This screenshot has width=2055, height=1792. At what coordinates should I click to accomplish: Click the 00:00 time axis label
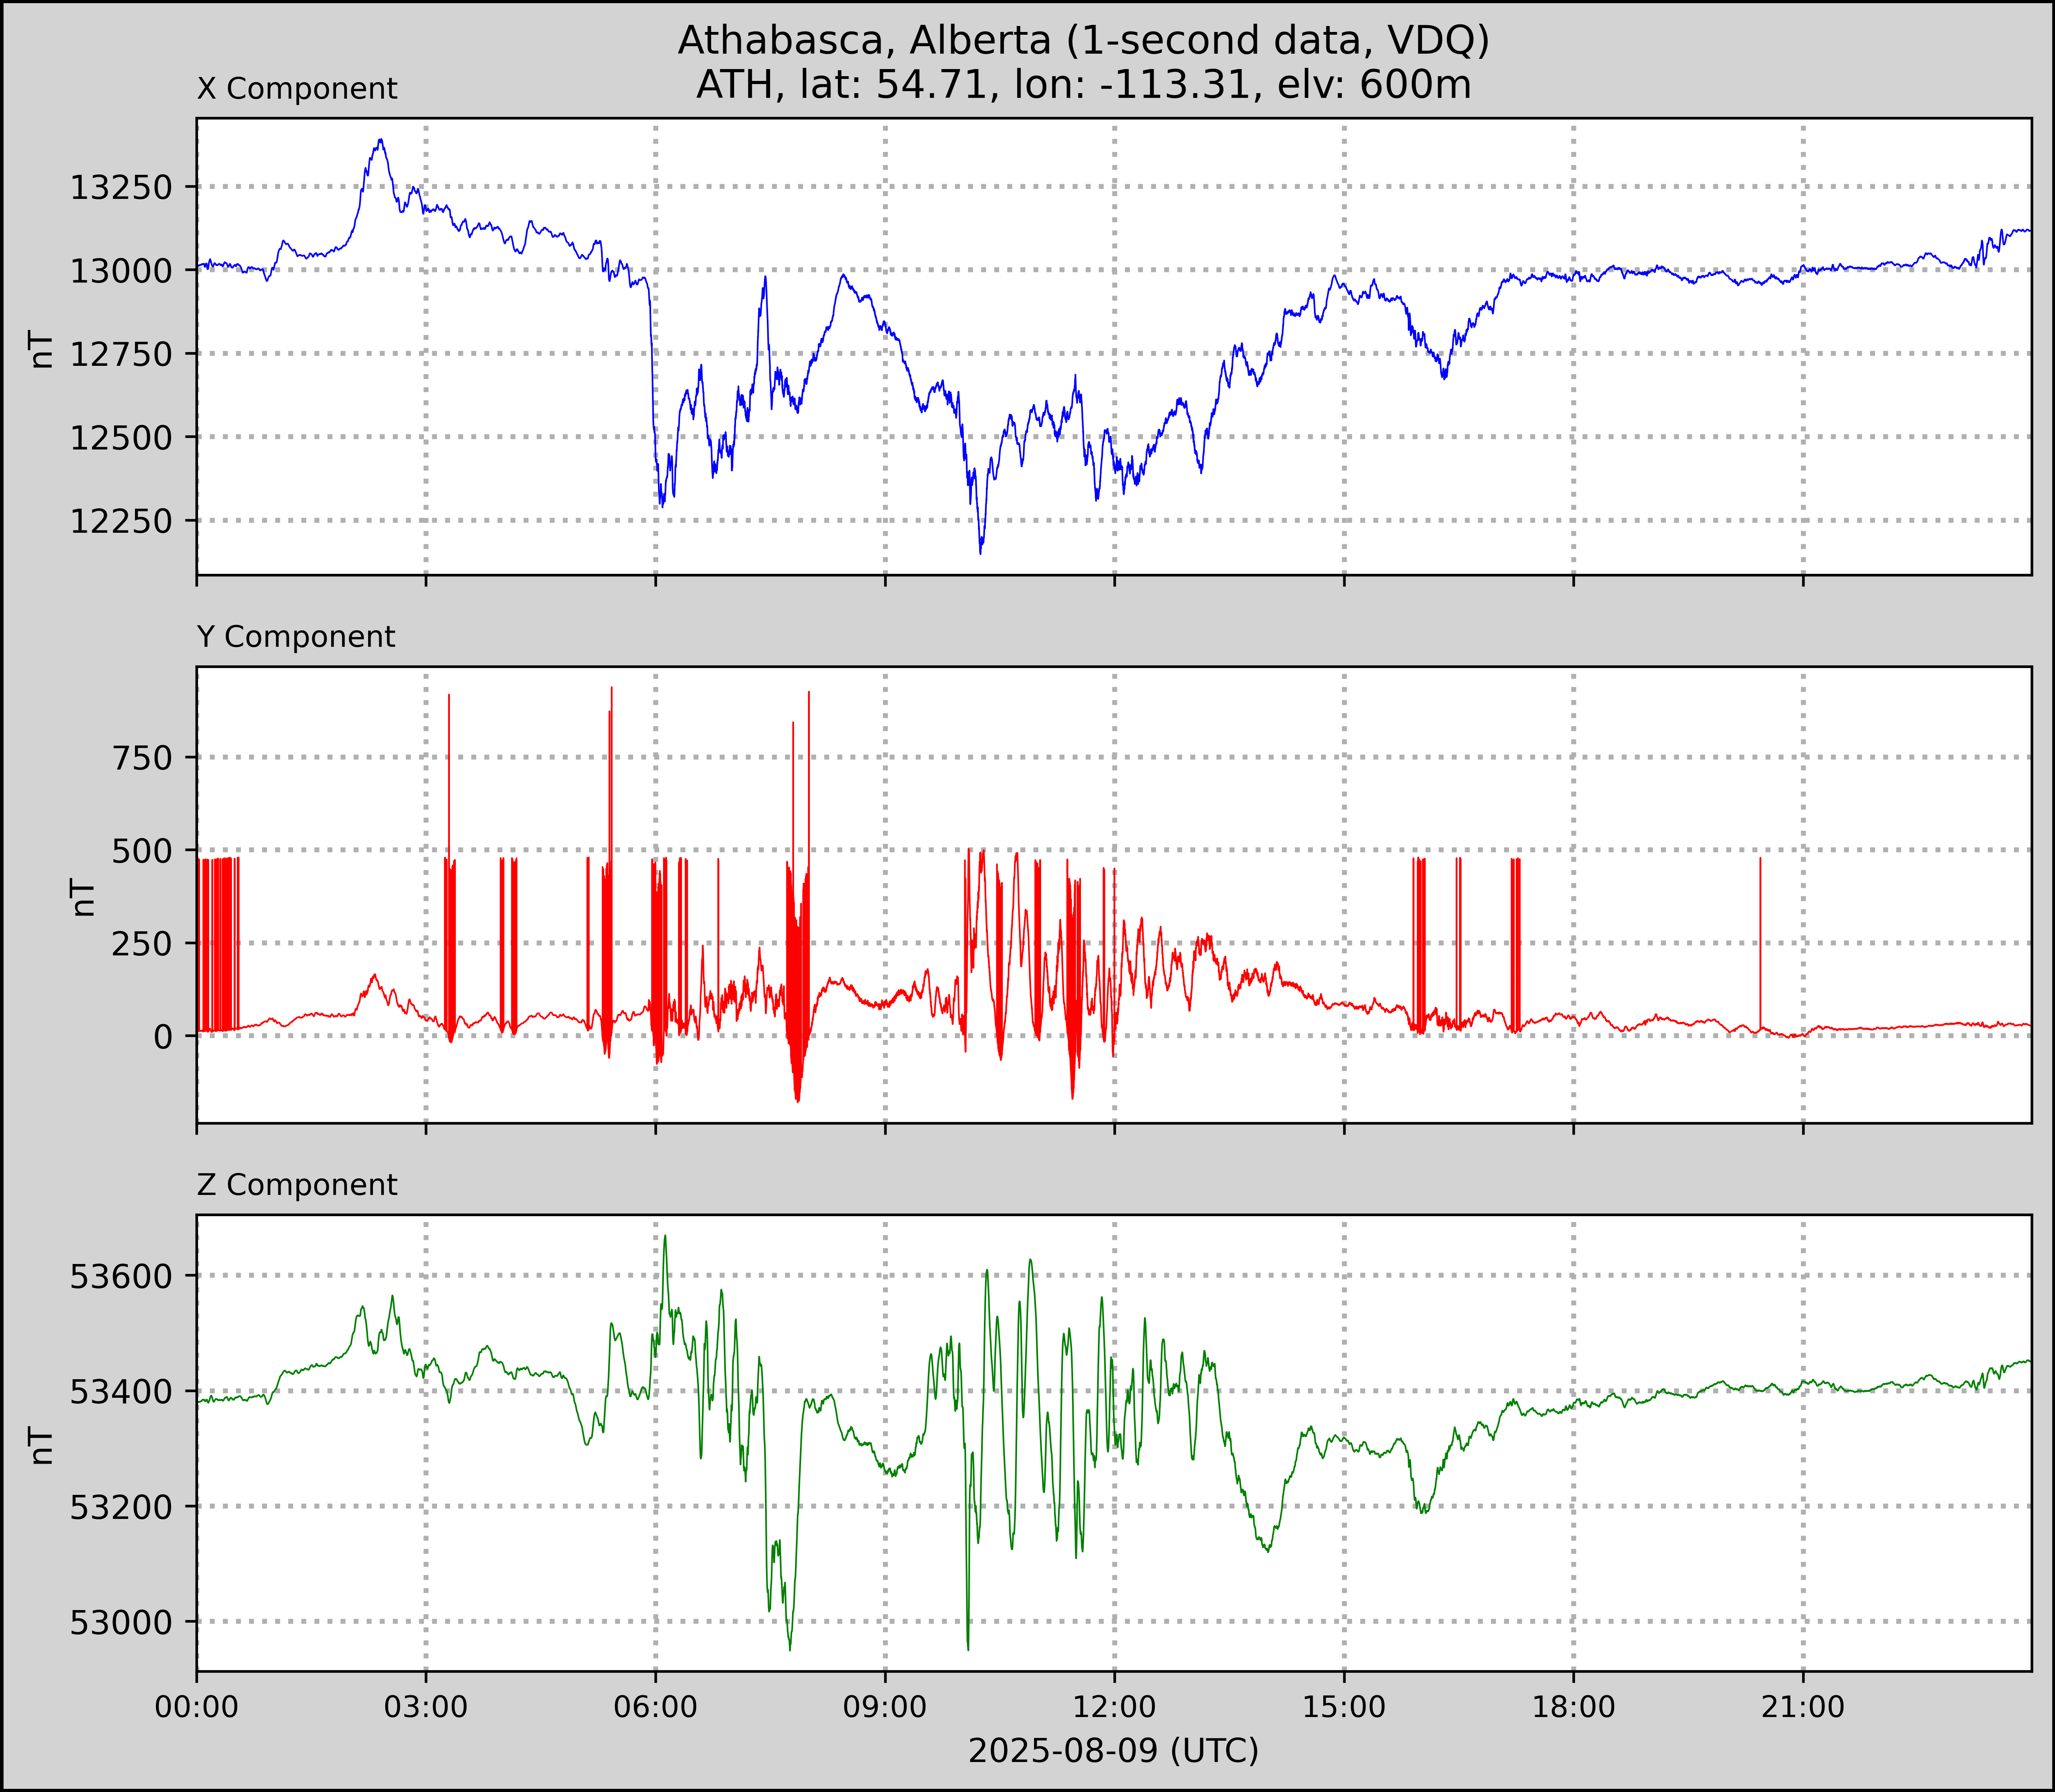197,1707
